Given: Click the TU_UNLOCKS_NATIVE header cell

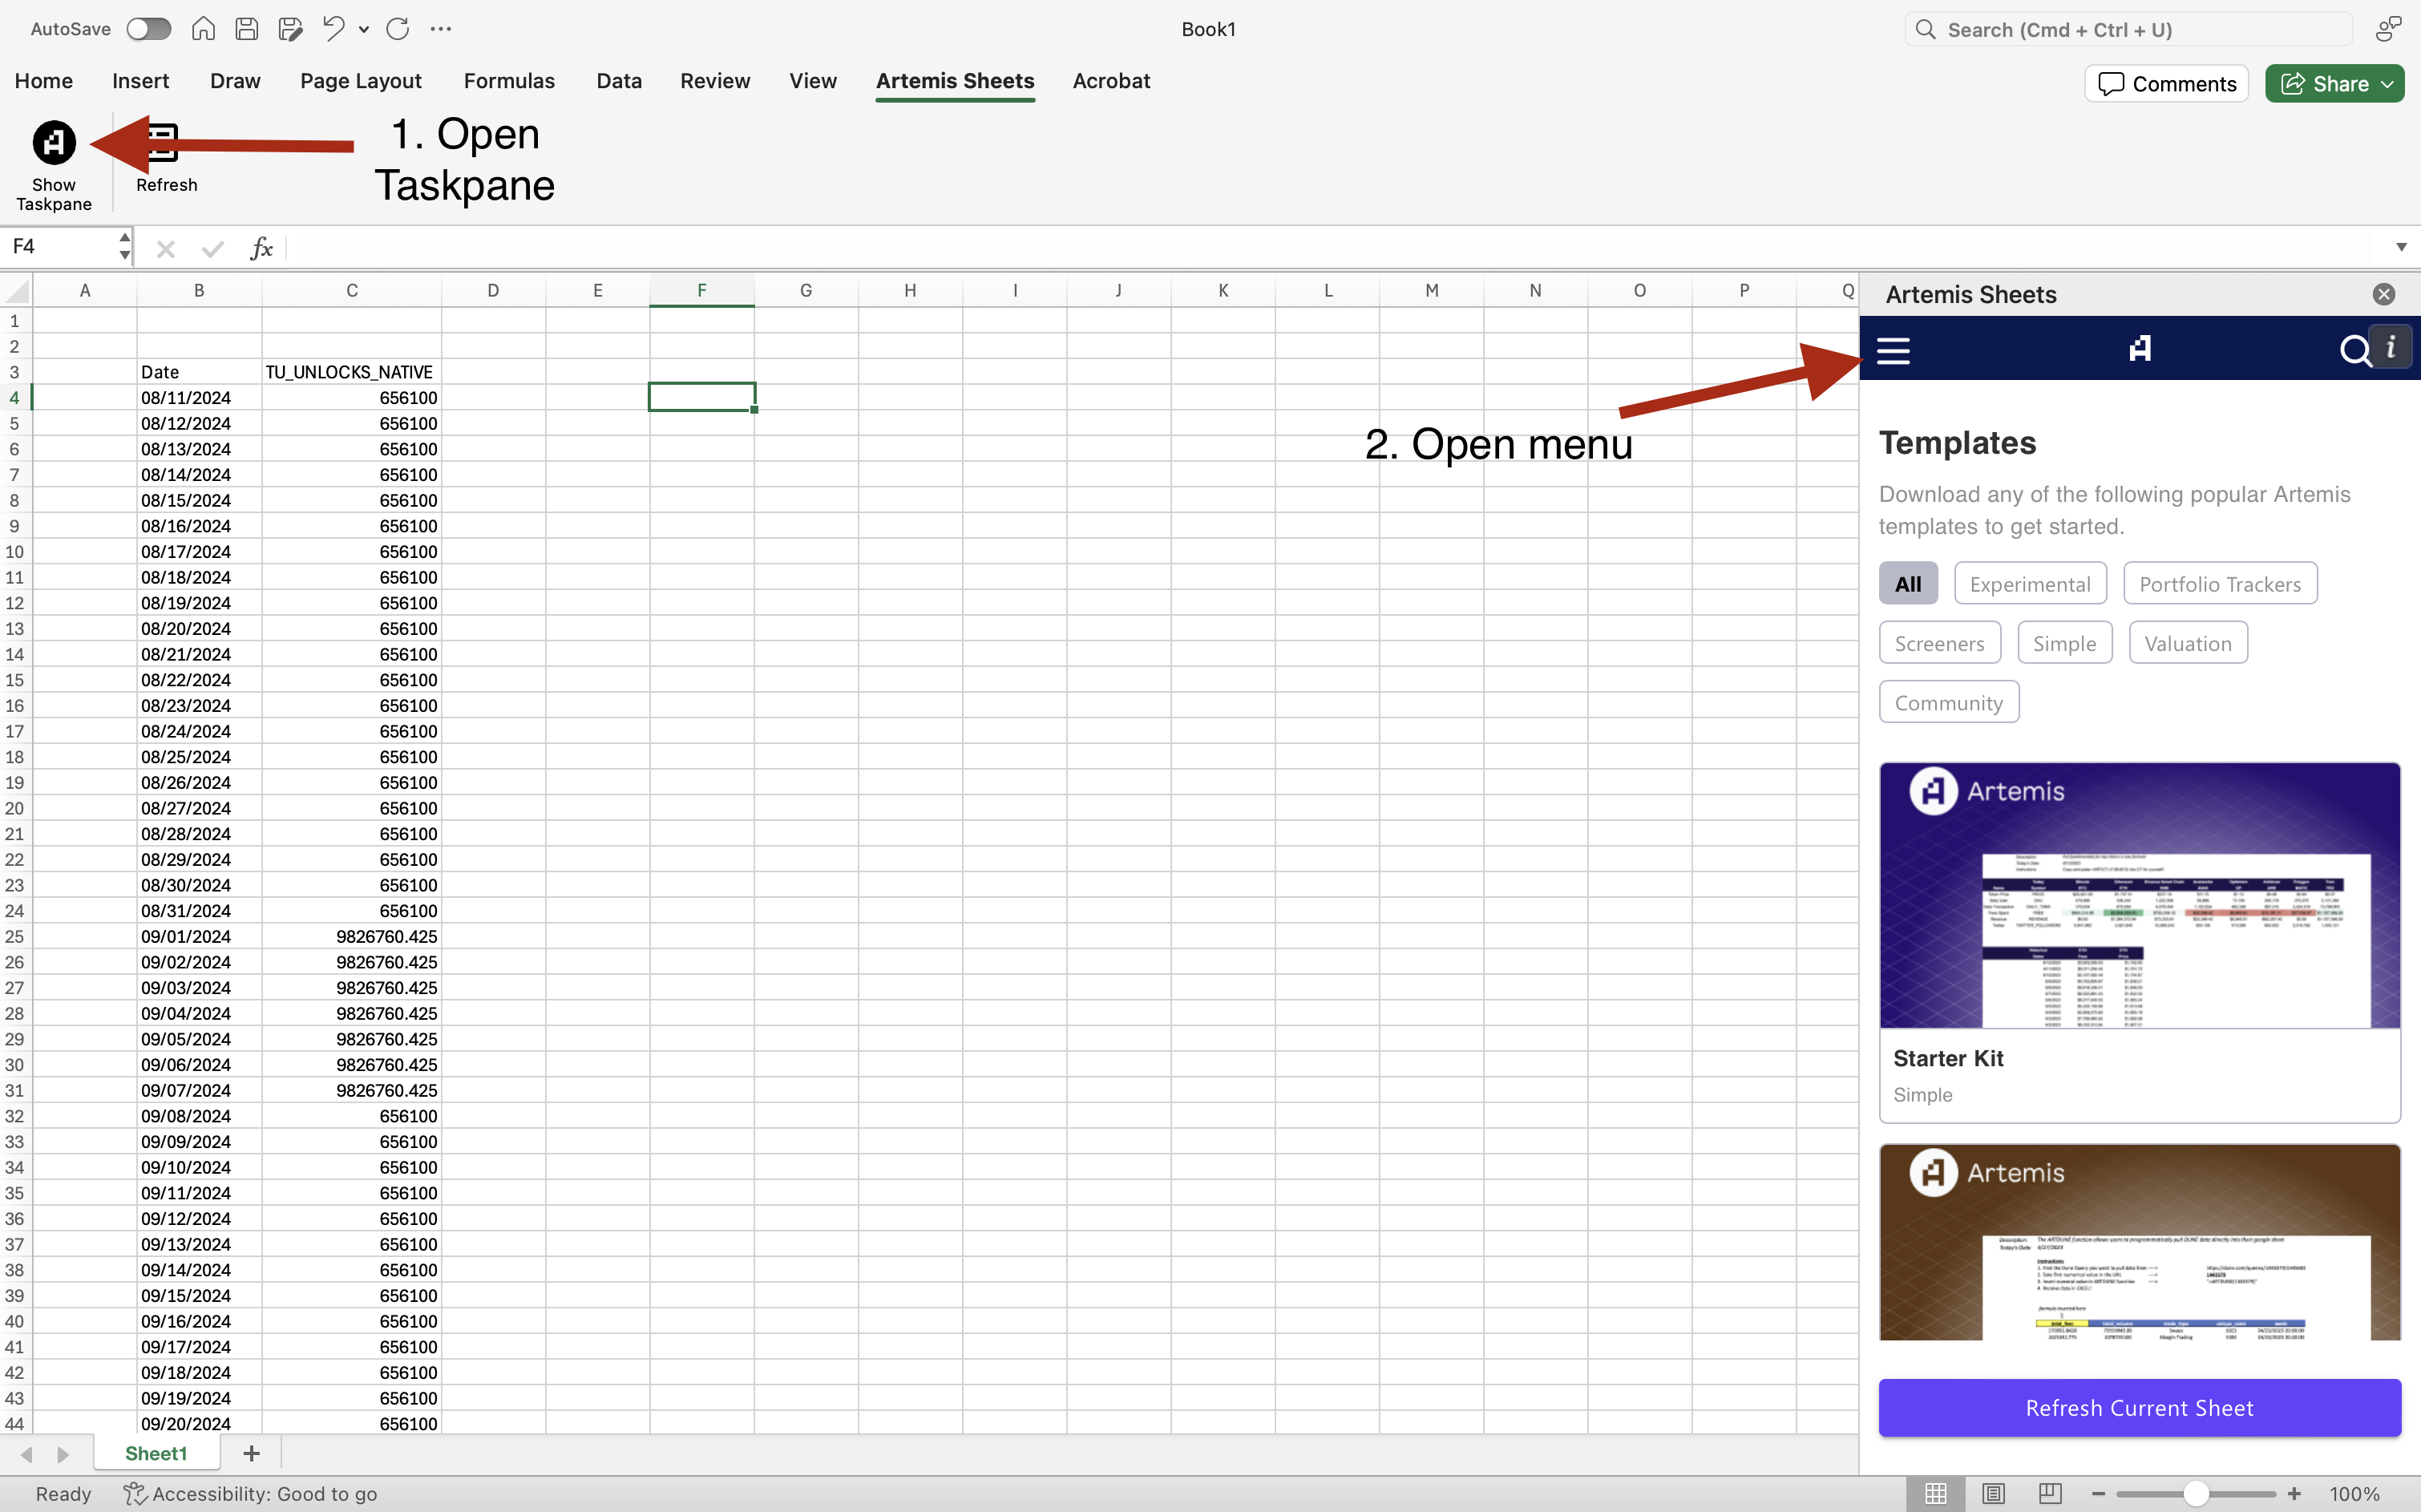Looking at the screenshot, I should 351,372.
